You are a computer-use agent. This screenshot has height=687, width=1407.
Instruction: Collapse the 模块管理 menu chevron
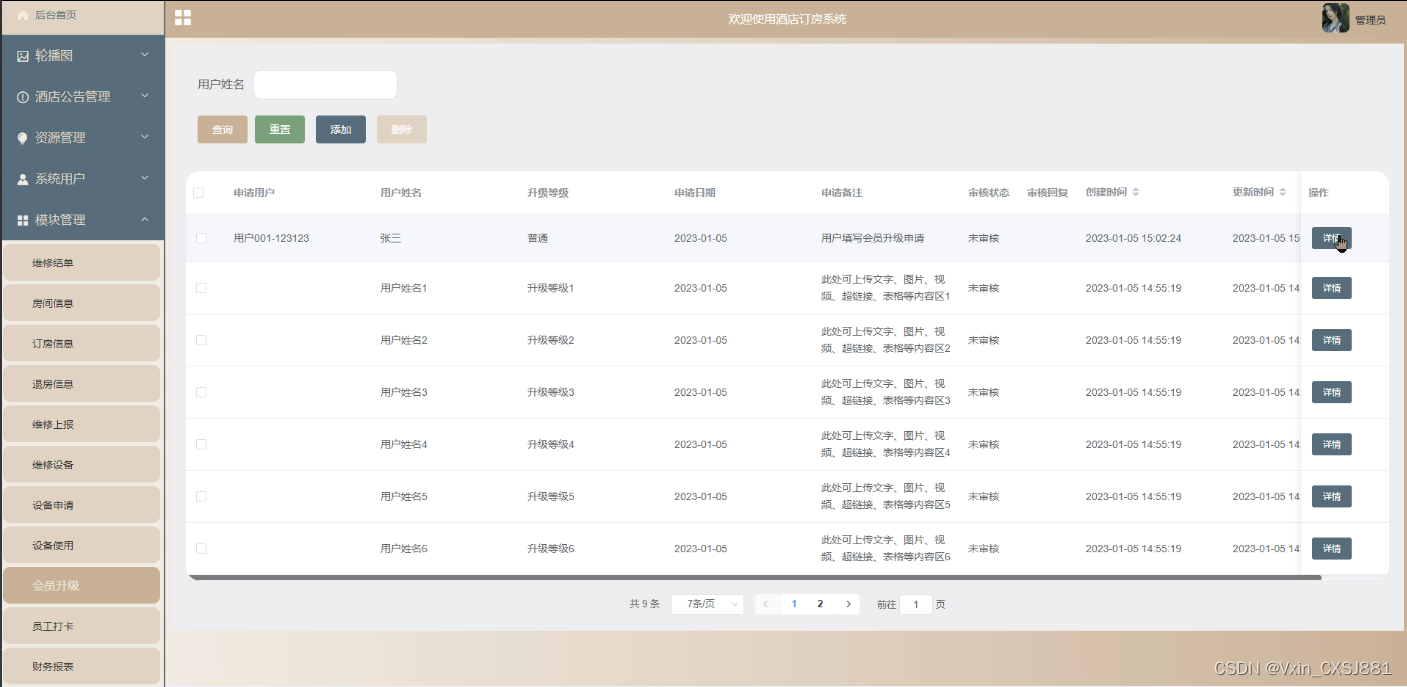point(144,219)
